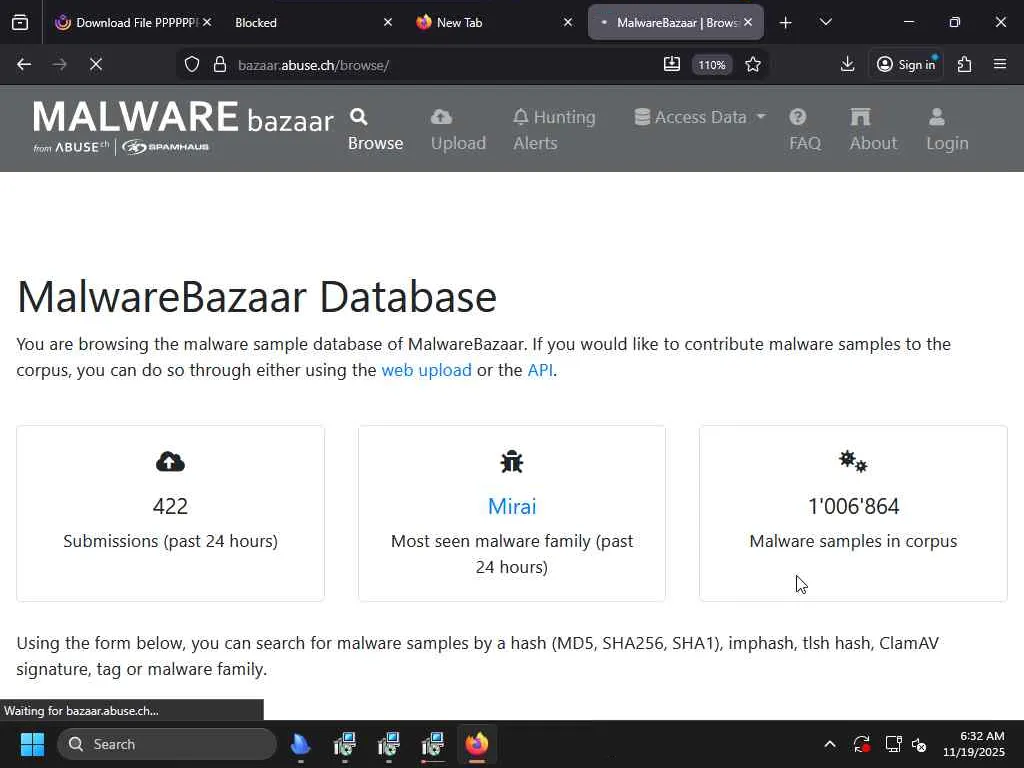The height and width of the screenshot is (768, 1024).
Task: Open the Firefox application menu
Action: pyautogui.click(x=1000, y=64)
